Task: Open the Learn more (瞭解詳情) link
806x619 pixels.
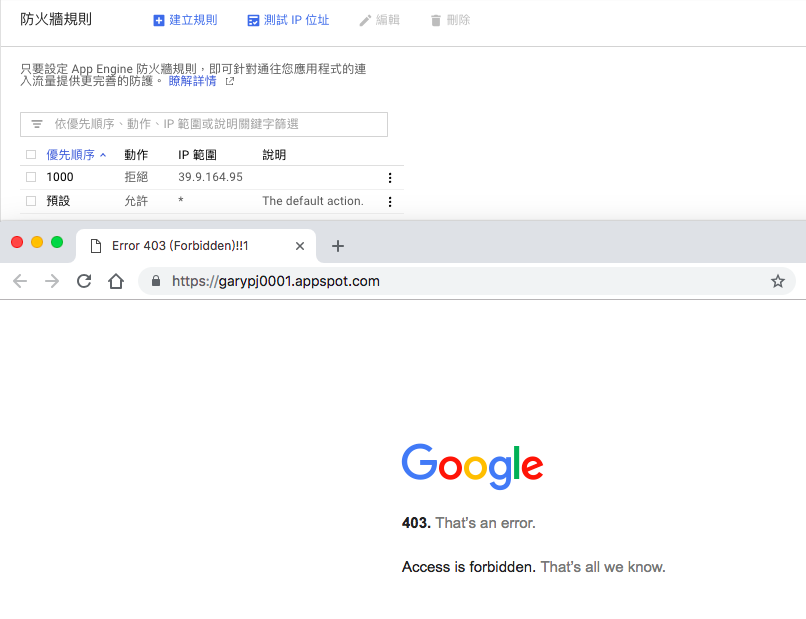Action: tap(192, 81)
